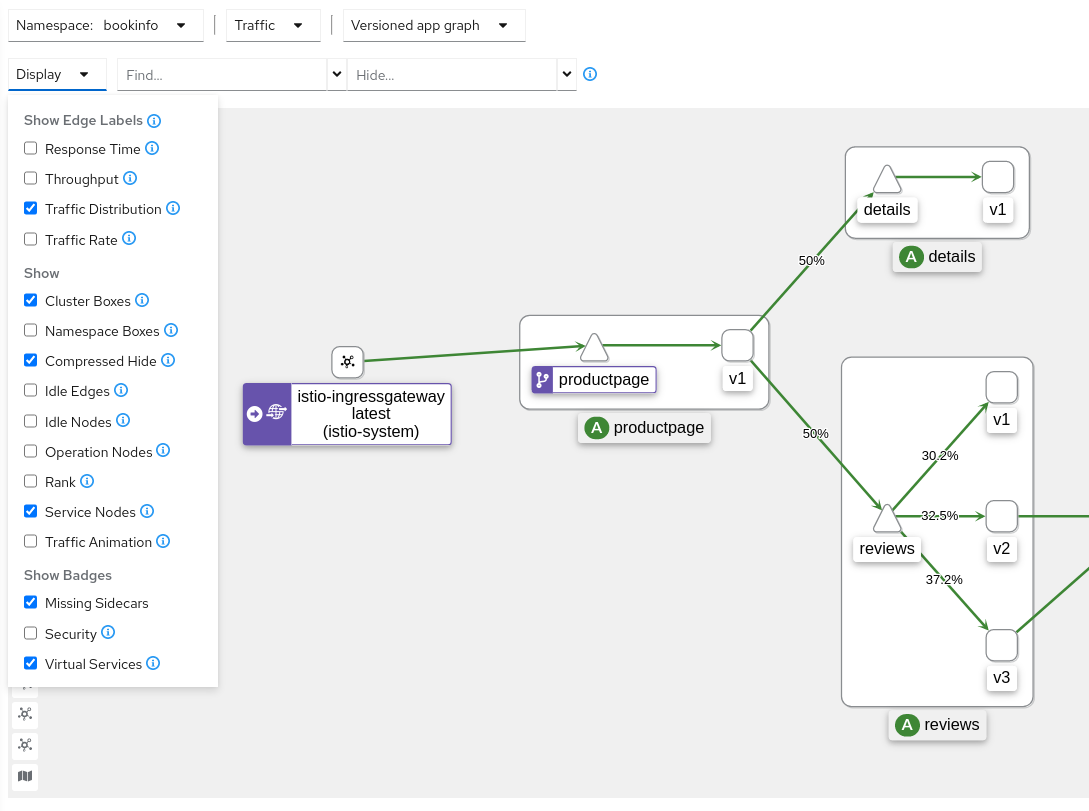
Task: Click the reviews app label badge
Action: click(937, 725)
